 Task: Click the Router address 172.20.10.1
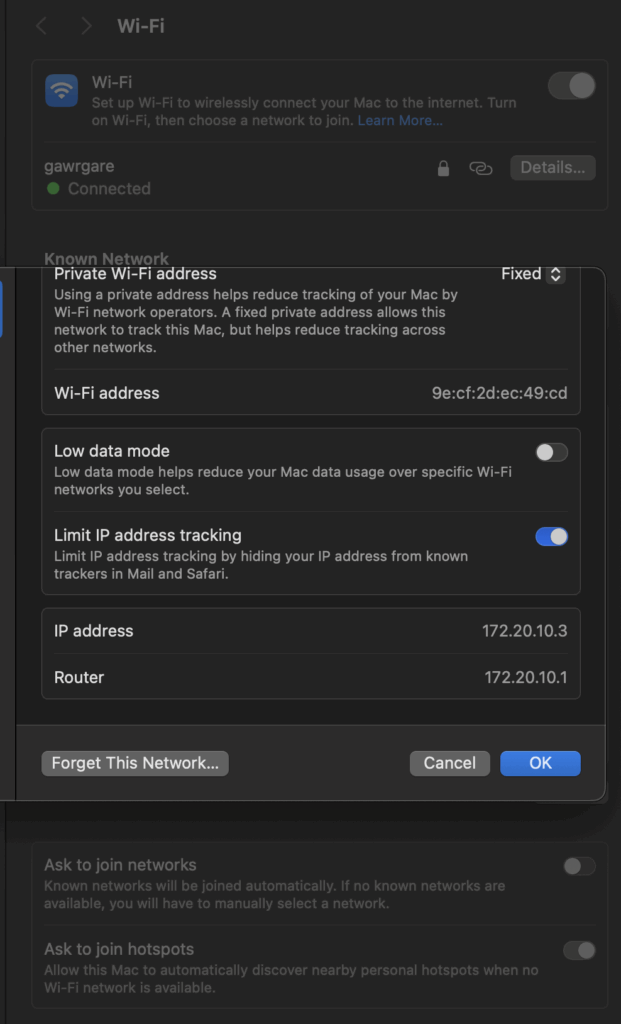pos(525,677)
